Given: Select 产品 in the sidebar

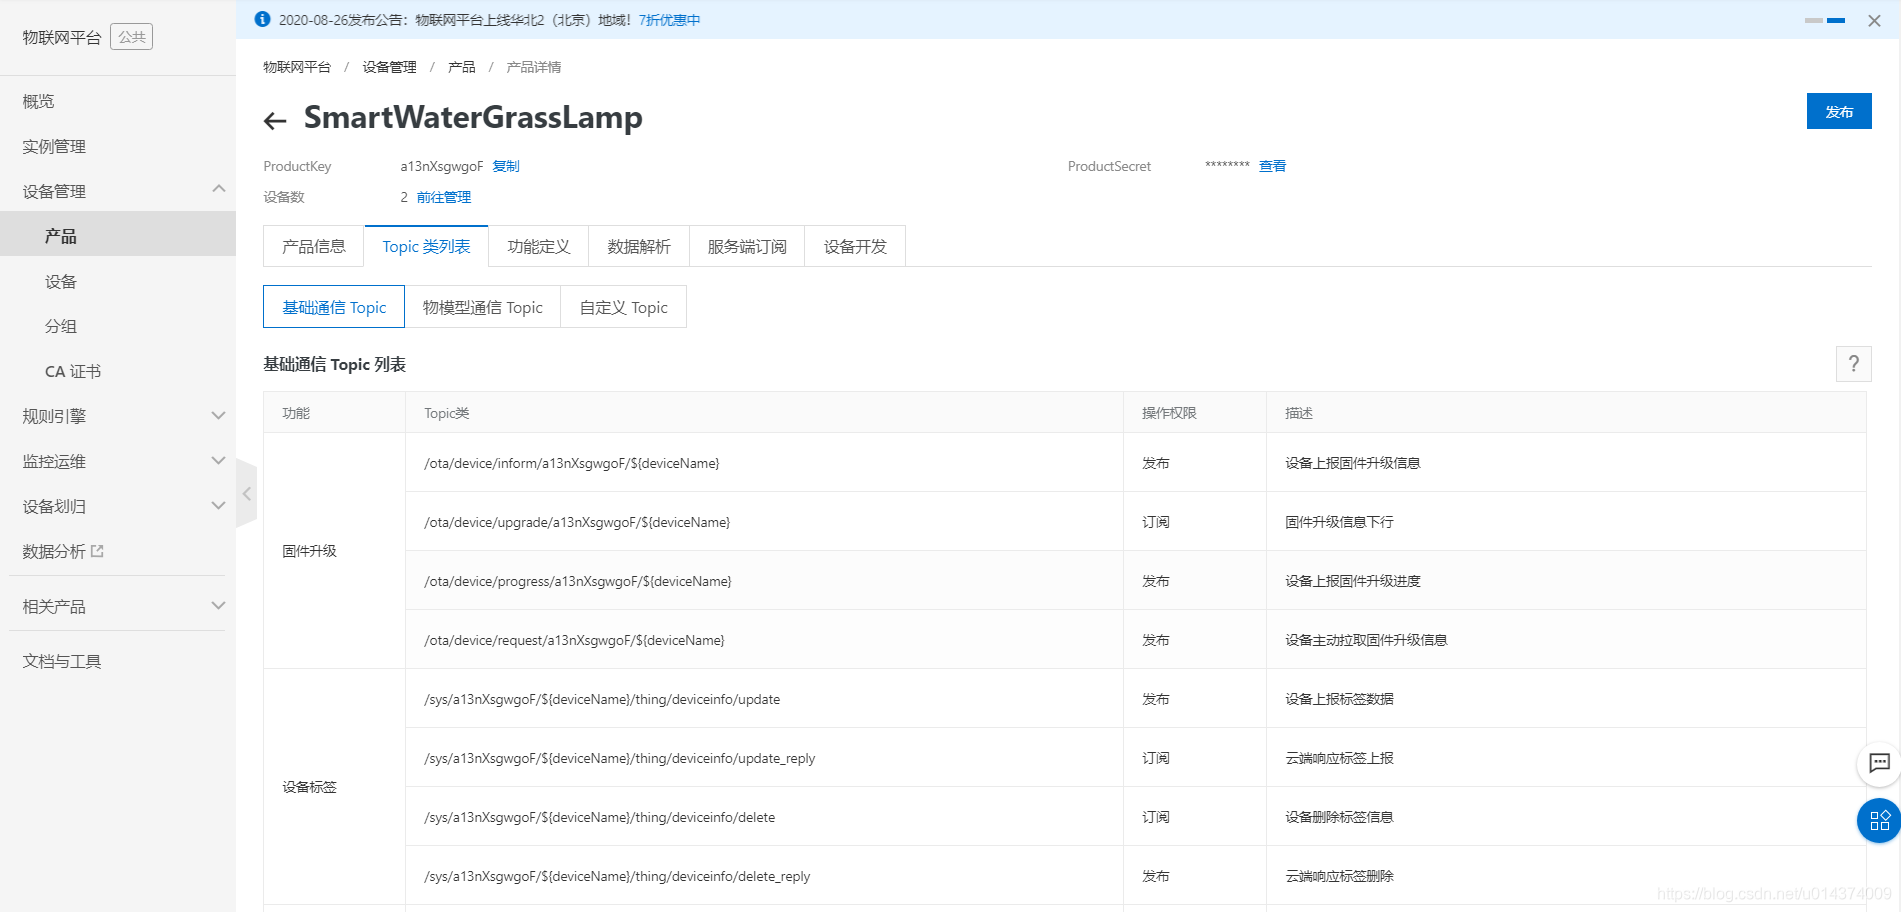Looking at the screenshot, I should pyautogui.click(x=118, y=236).
